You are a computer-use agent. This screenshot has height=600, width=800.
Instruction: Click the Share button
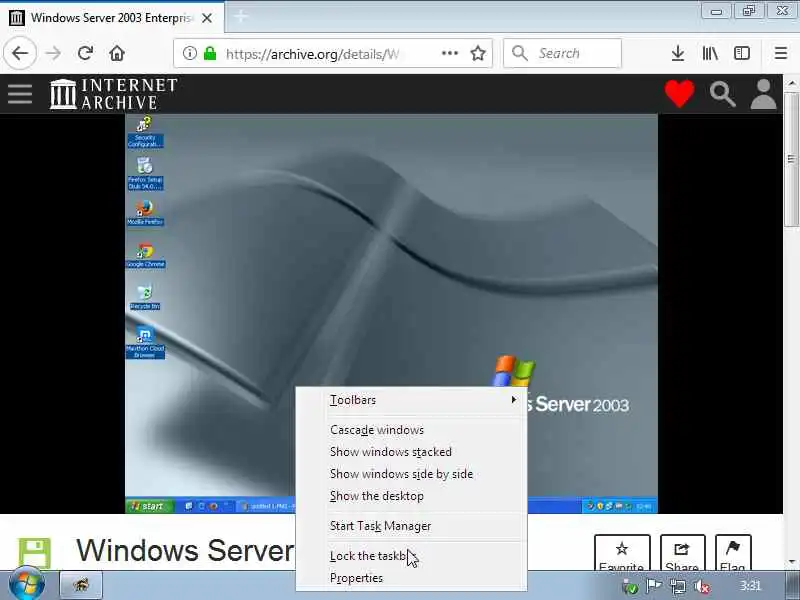tap(682, 553)
